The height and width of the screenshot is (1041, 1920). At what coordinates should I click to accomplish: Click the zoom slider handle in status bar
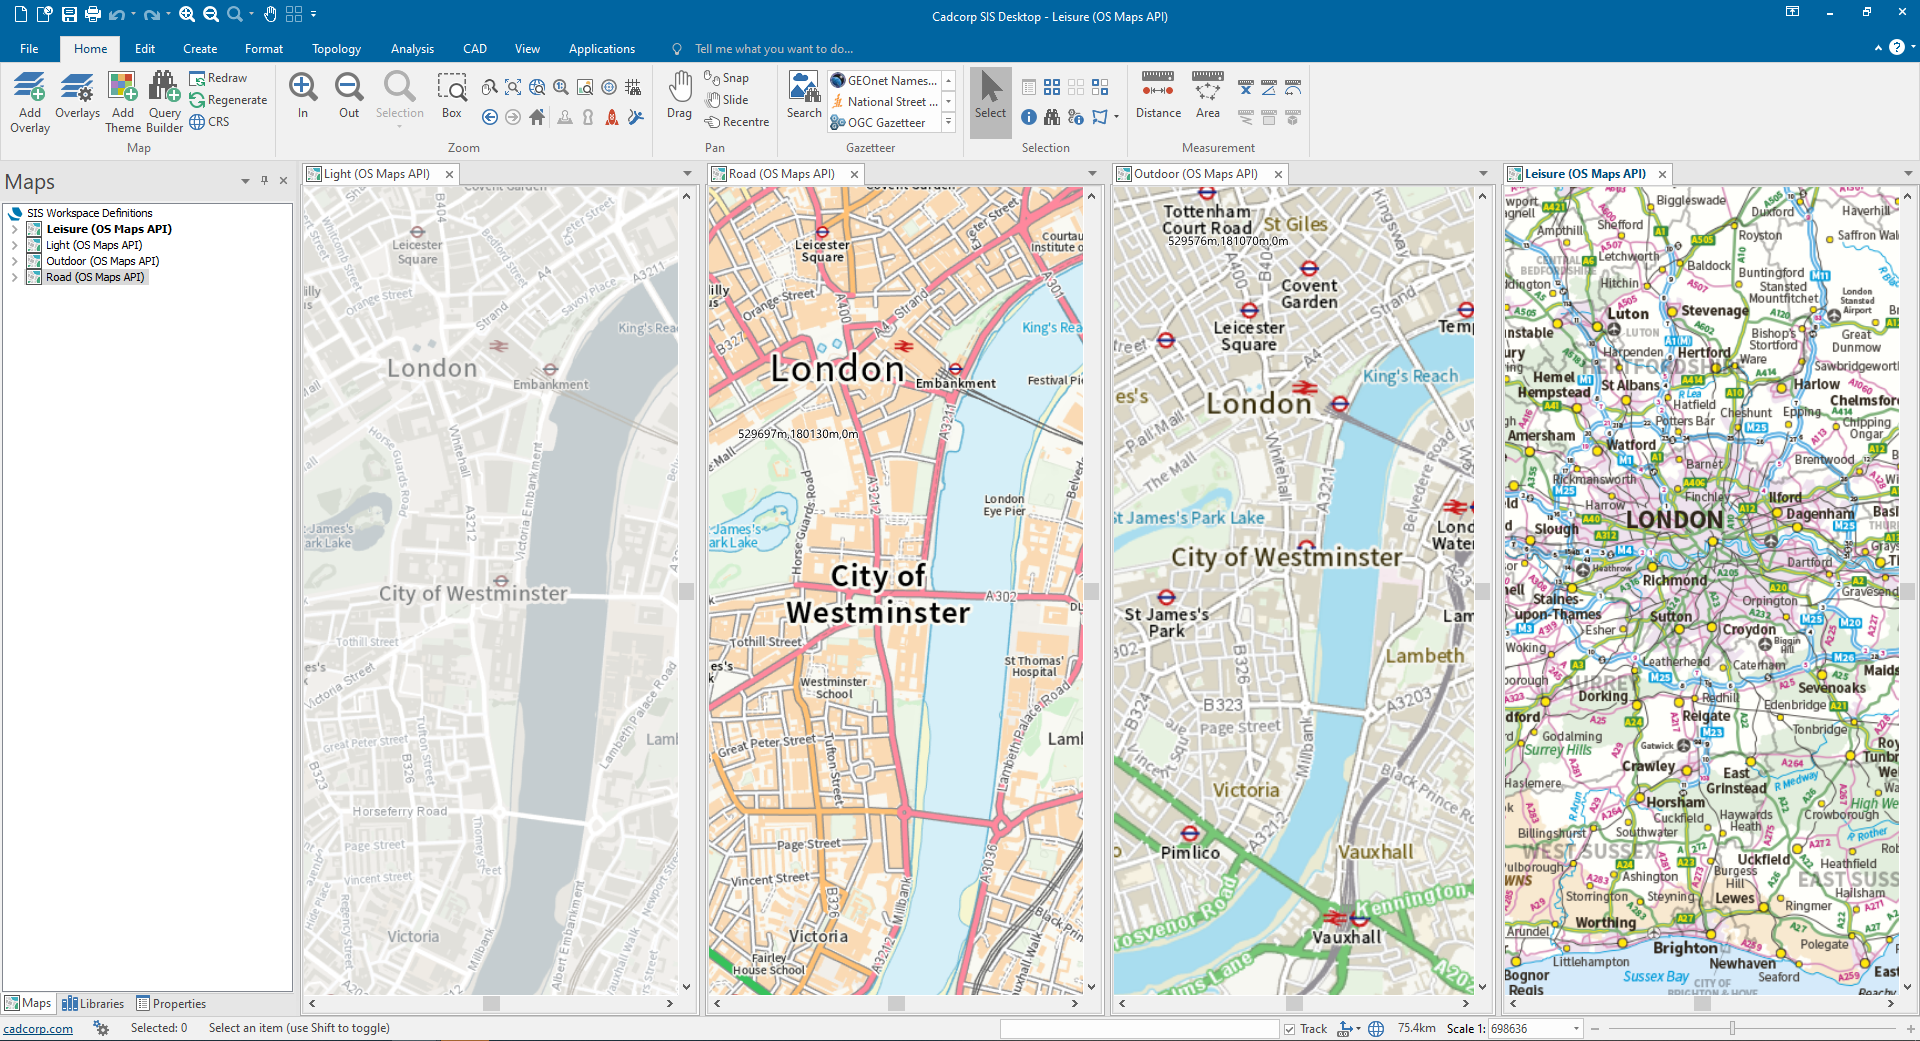(1732, 1029)
